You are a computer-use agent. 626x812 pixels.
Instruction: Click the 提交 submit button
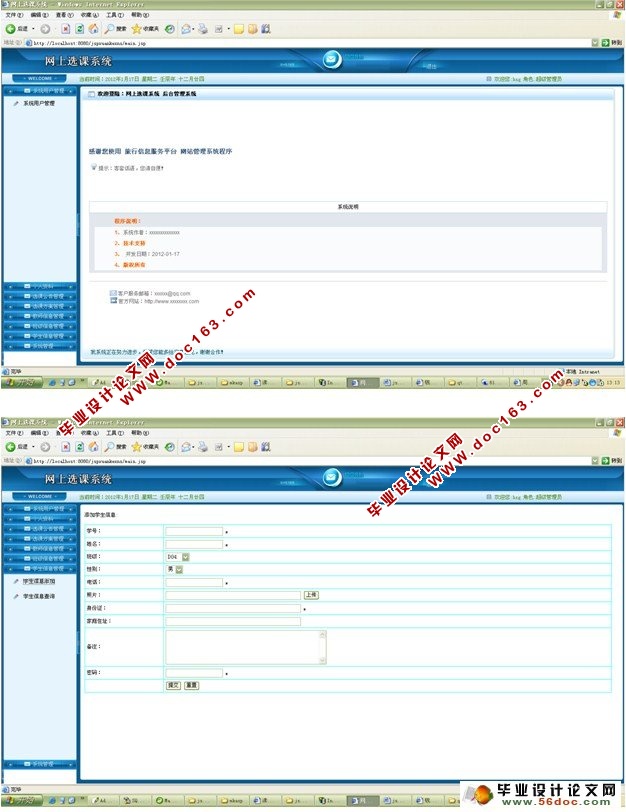(173, 686)
